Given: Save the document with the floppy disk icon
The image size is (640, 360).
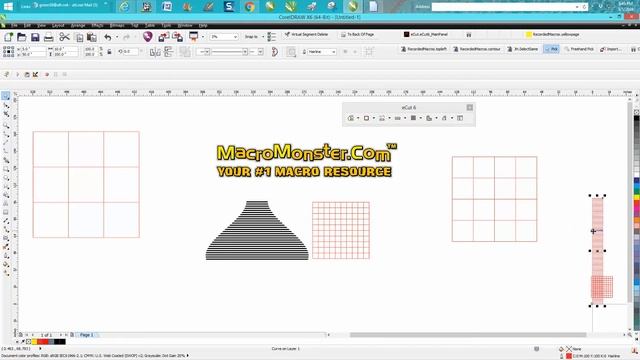Looking at the screenshot, I should coord(35,37).
